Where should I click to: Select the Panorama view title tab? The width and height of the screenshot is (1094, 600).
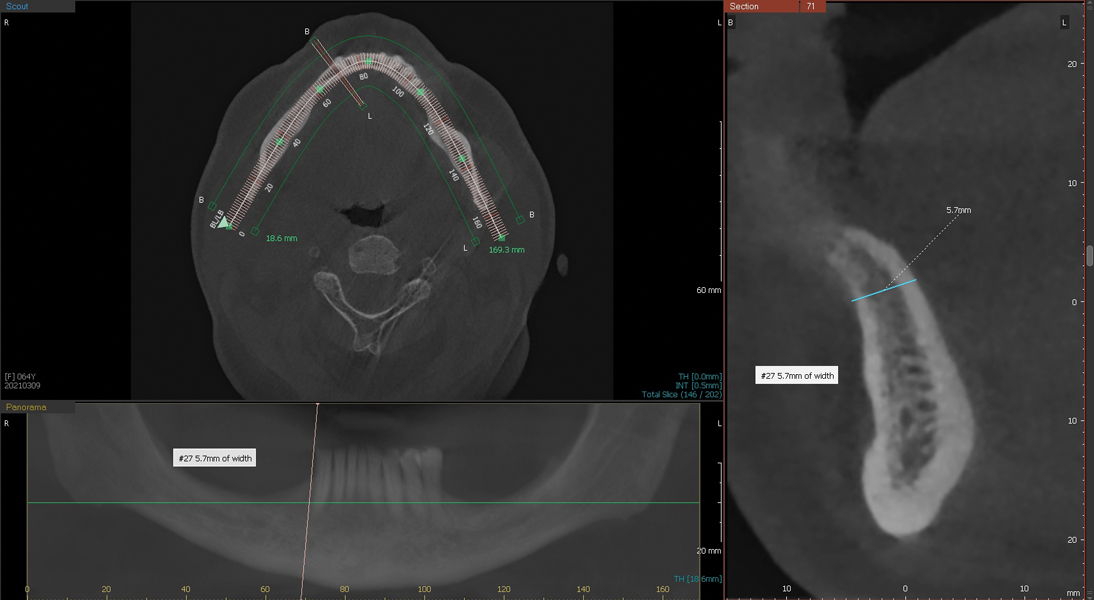tap(26, 407)
